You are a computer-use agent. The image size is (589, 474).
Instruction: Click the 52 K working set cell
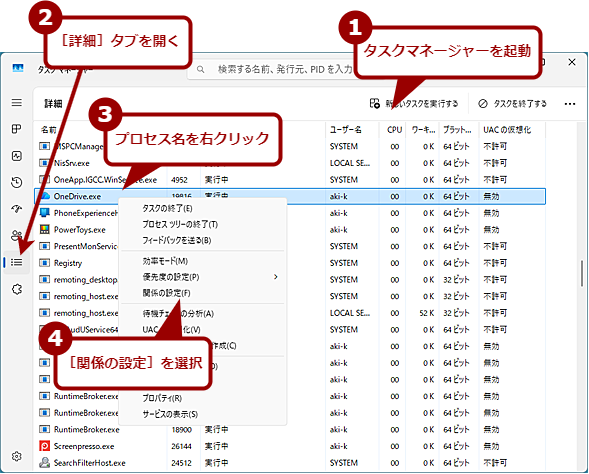426,313
